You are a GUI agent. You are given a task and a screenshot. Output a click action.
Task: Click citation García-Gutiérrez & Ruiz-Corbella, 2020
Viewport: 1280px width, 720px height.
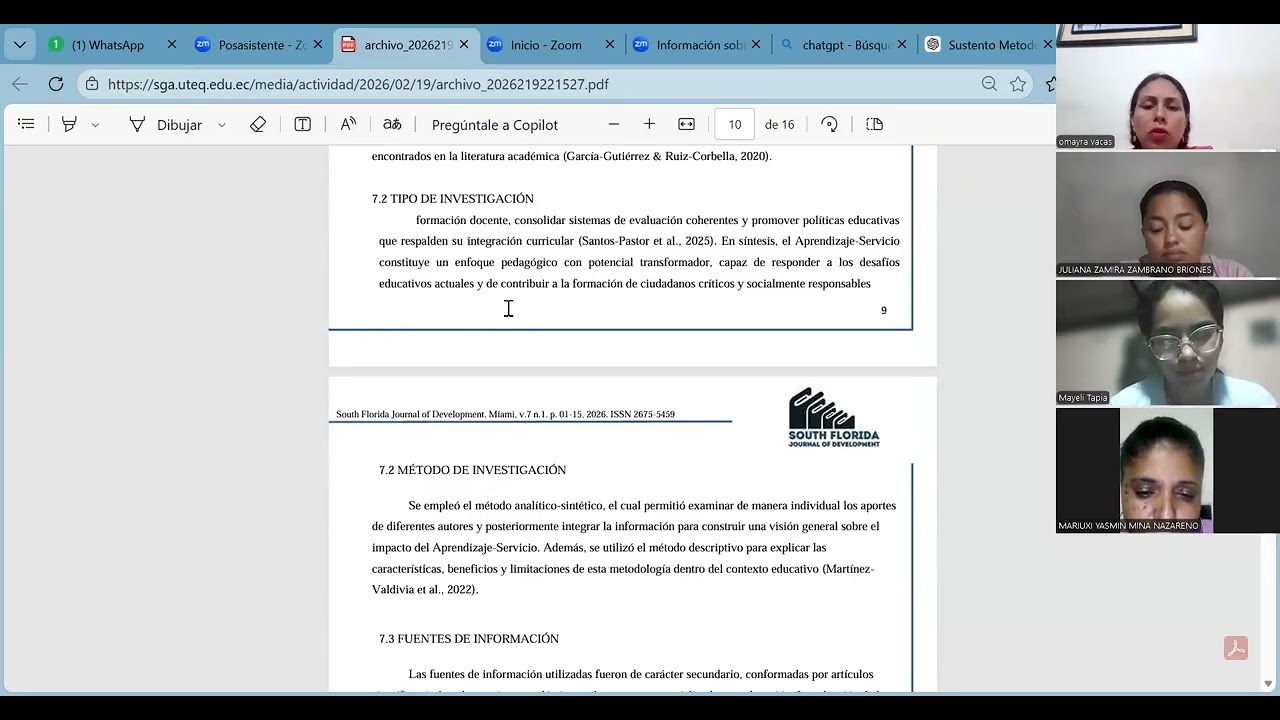[667, 156]
